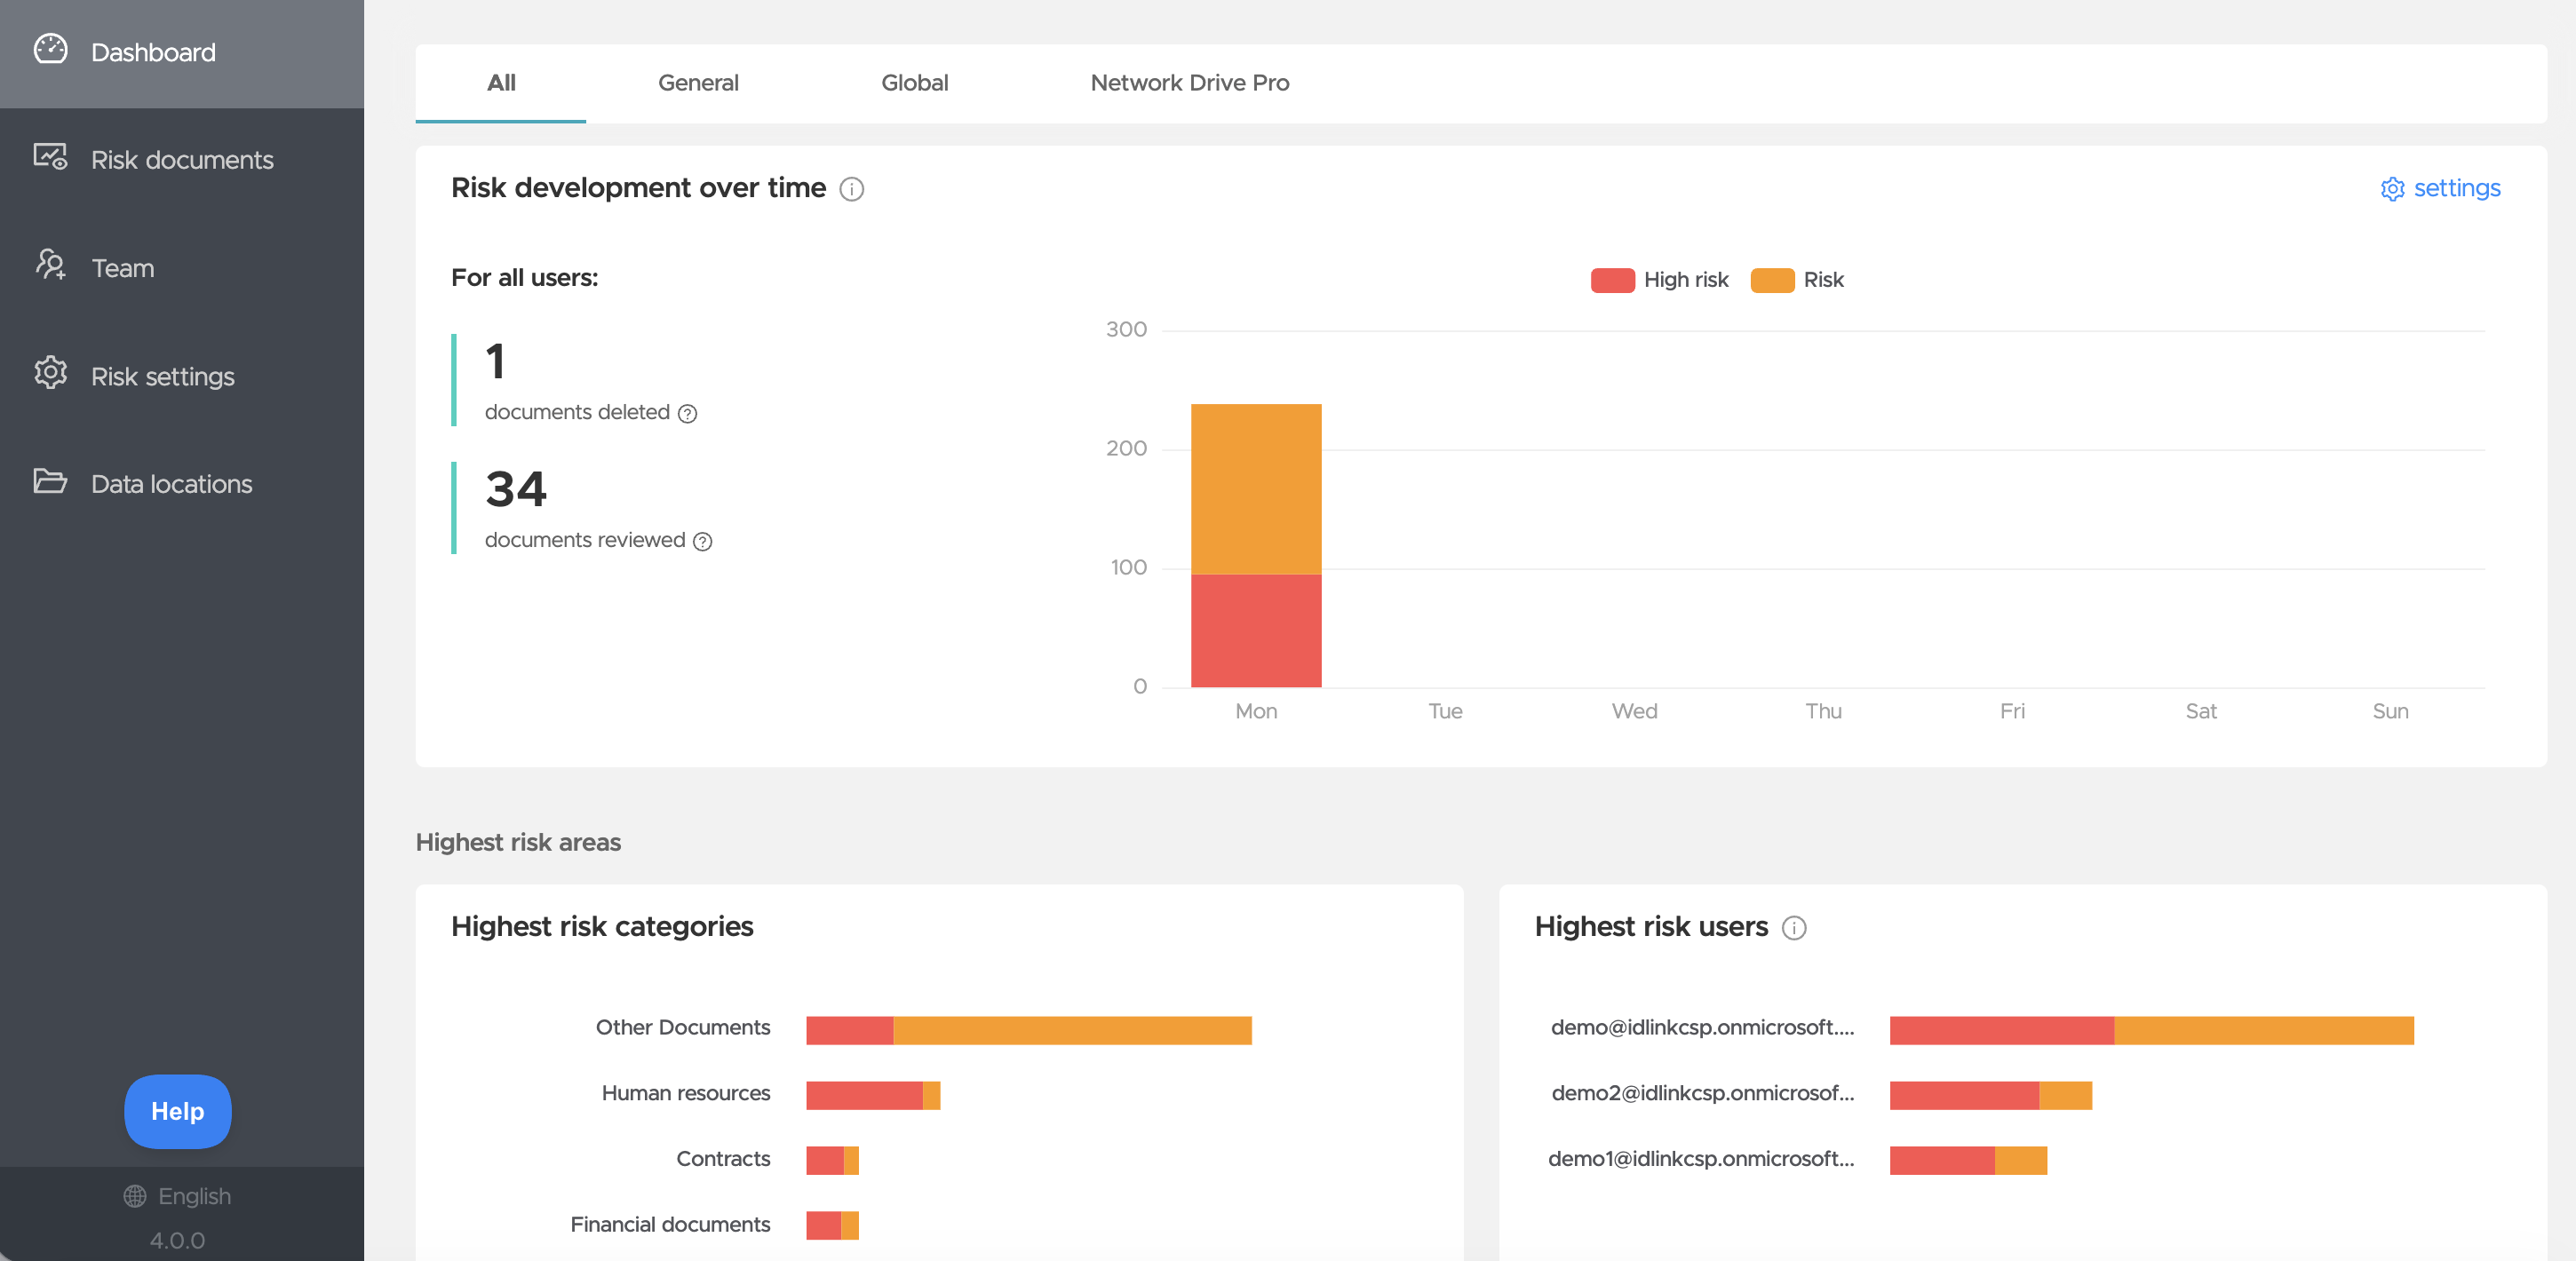Open the Team members icon
This screenshot has width=2576, height=1261.
point(50,265)
